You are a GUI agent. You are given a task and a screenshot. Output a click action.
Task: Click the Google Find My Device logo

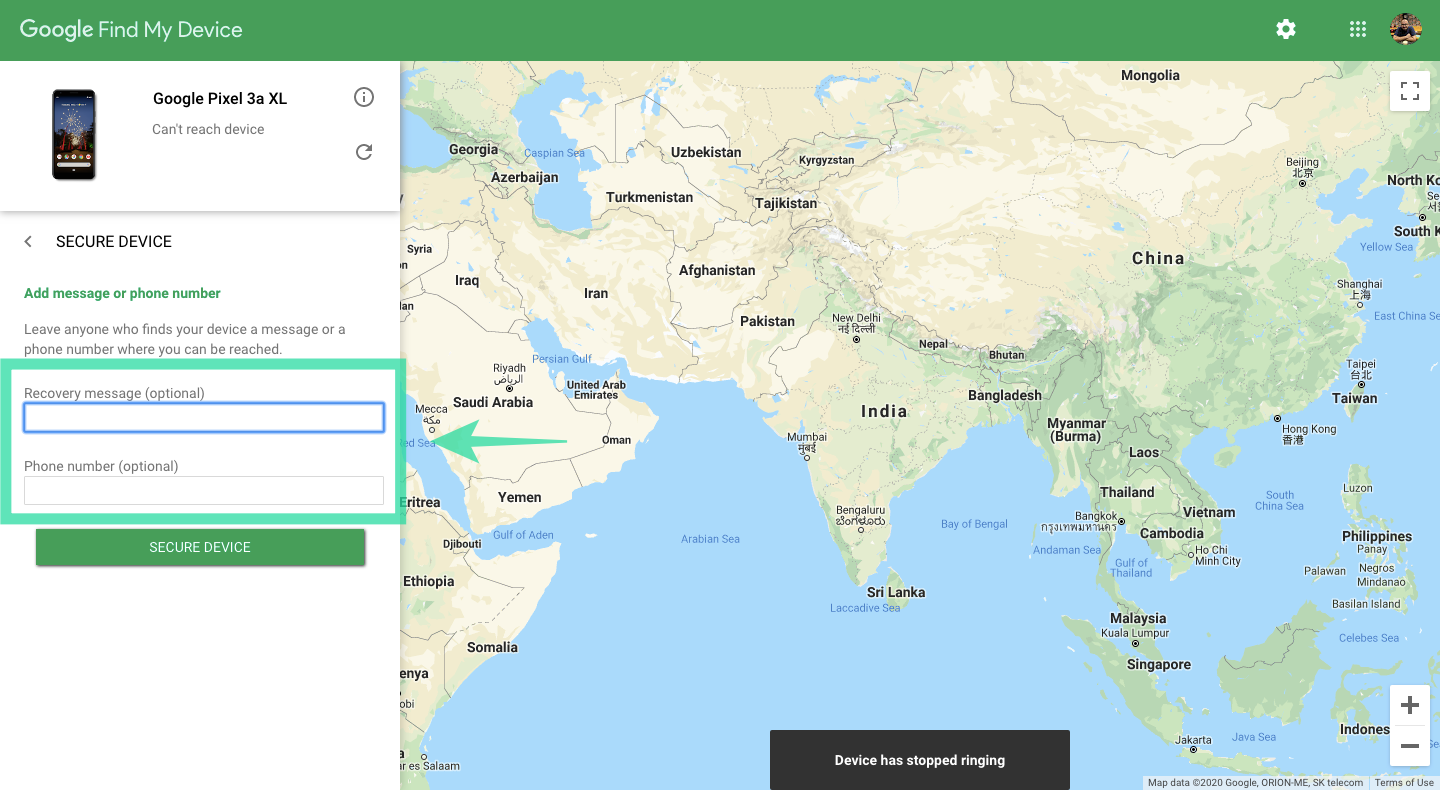click(131, 30)
